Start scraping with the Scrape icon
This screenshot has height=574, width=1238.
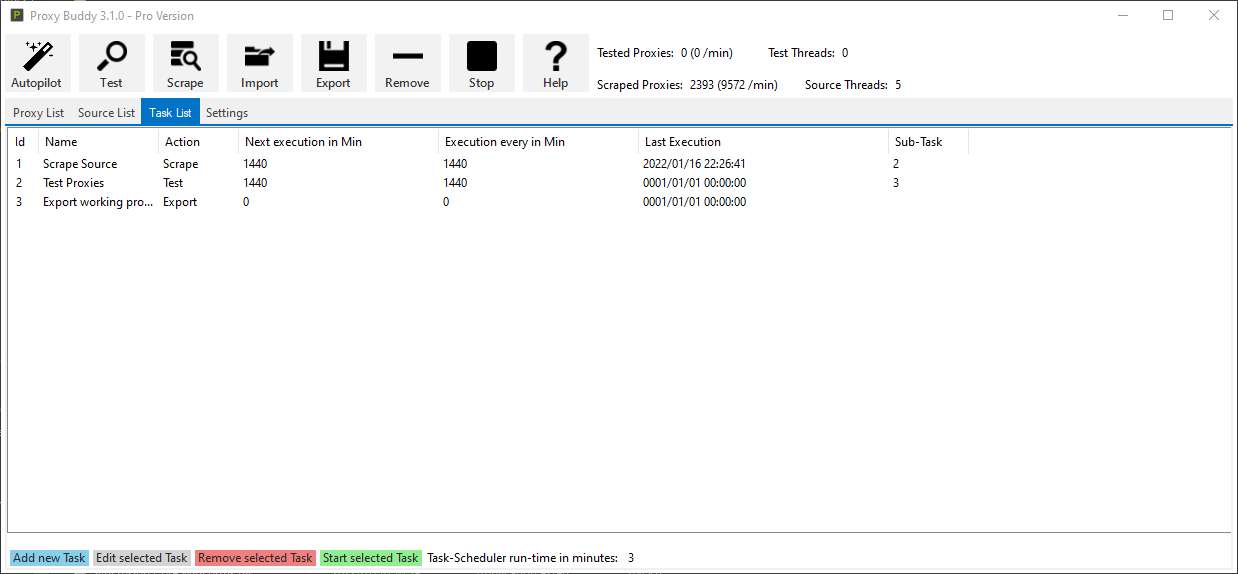(x=185, y=63)
